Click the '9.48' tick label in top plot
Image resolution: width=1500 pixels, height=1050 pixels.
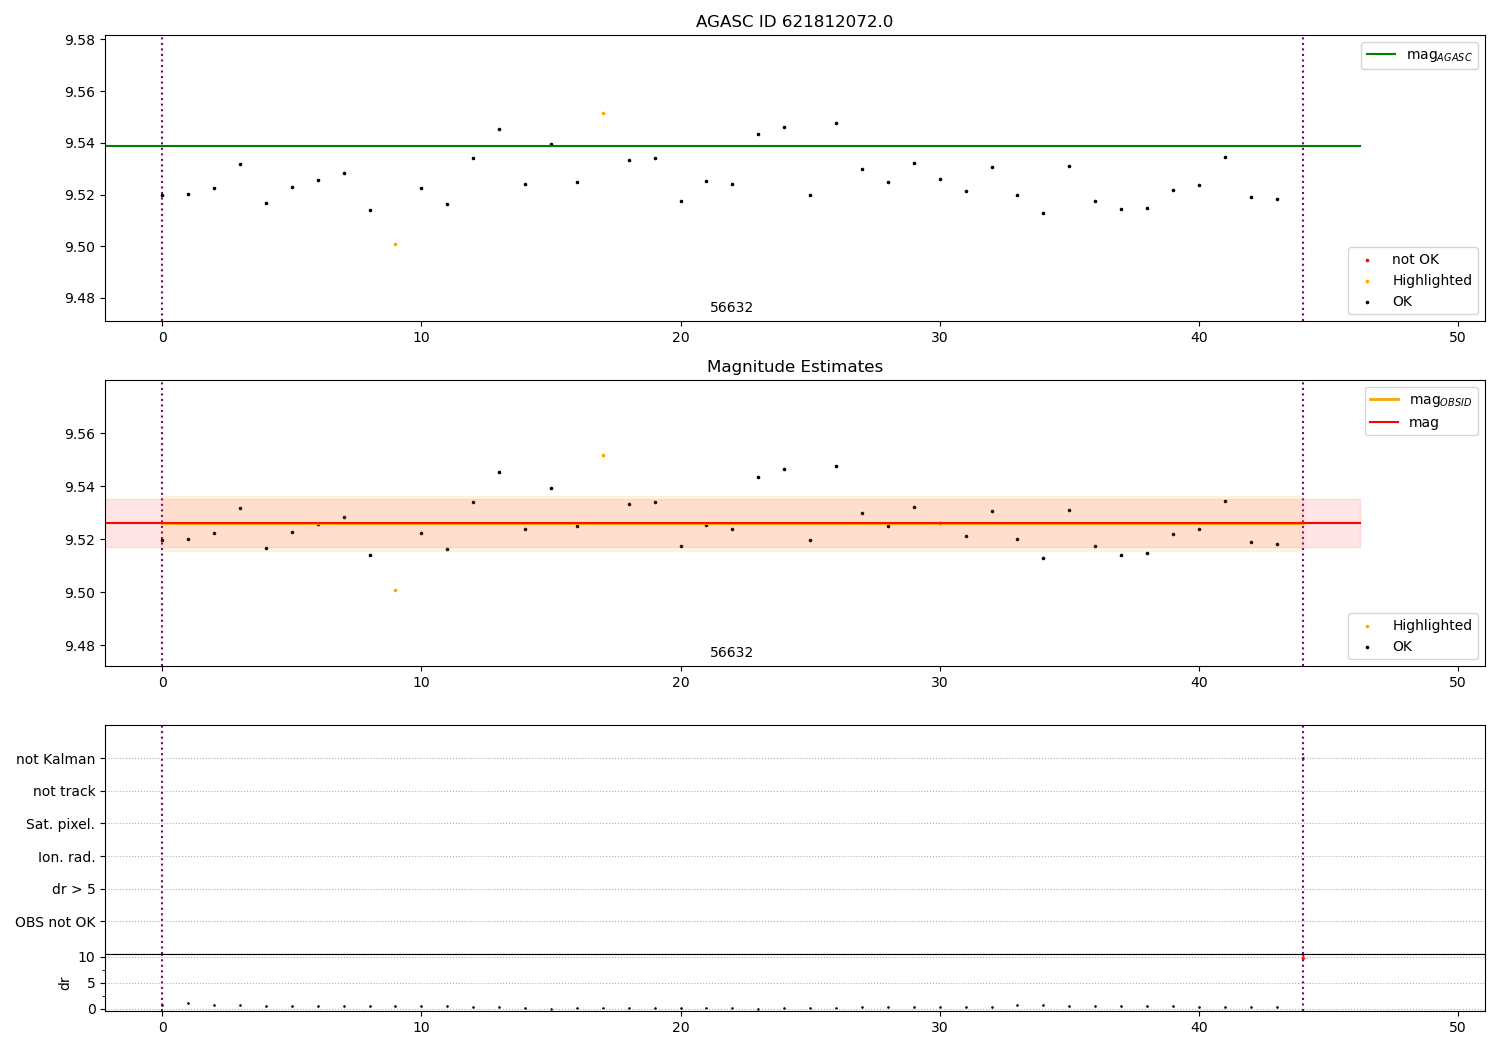pos(80,299)
